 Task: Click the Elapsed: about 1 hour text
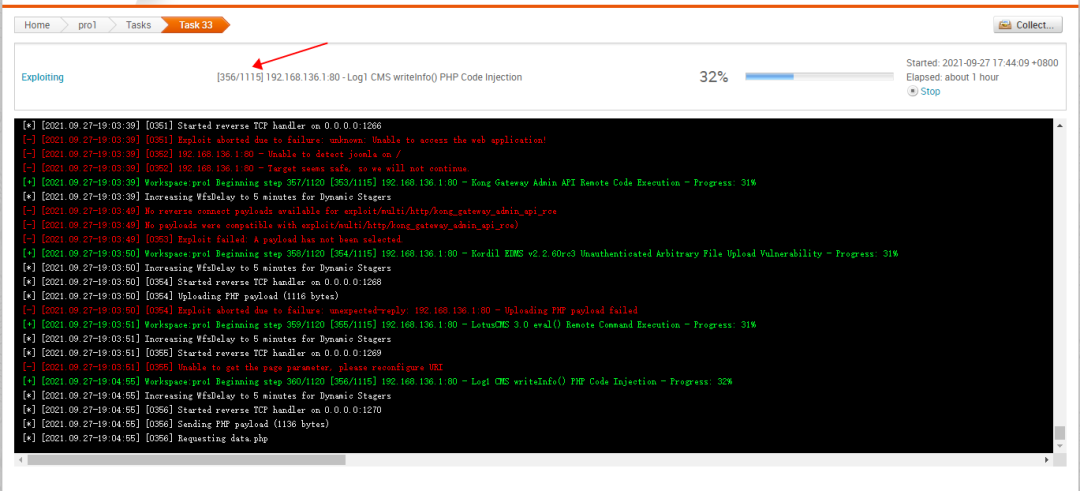click(x=953, y=77)
